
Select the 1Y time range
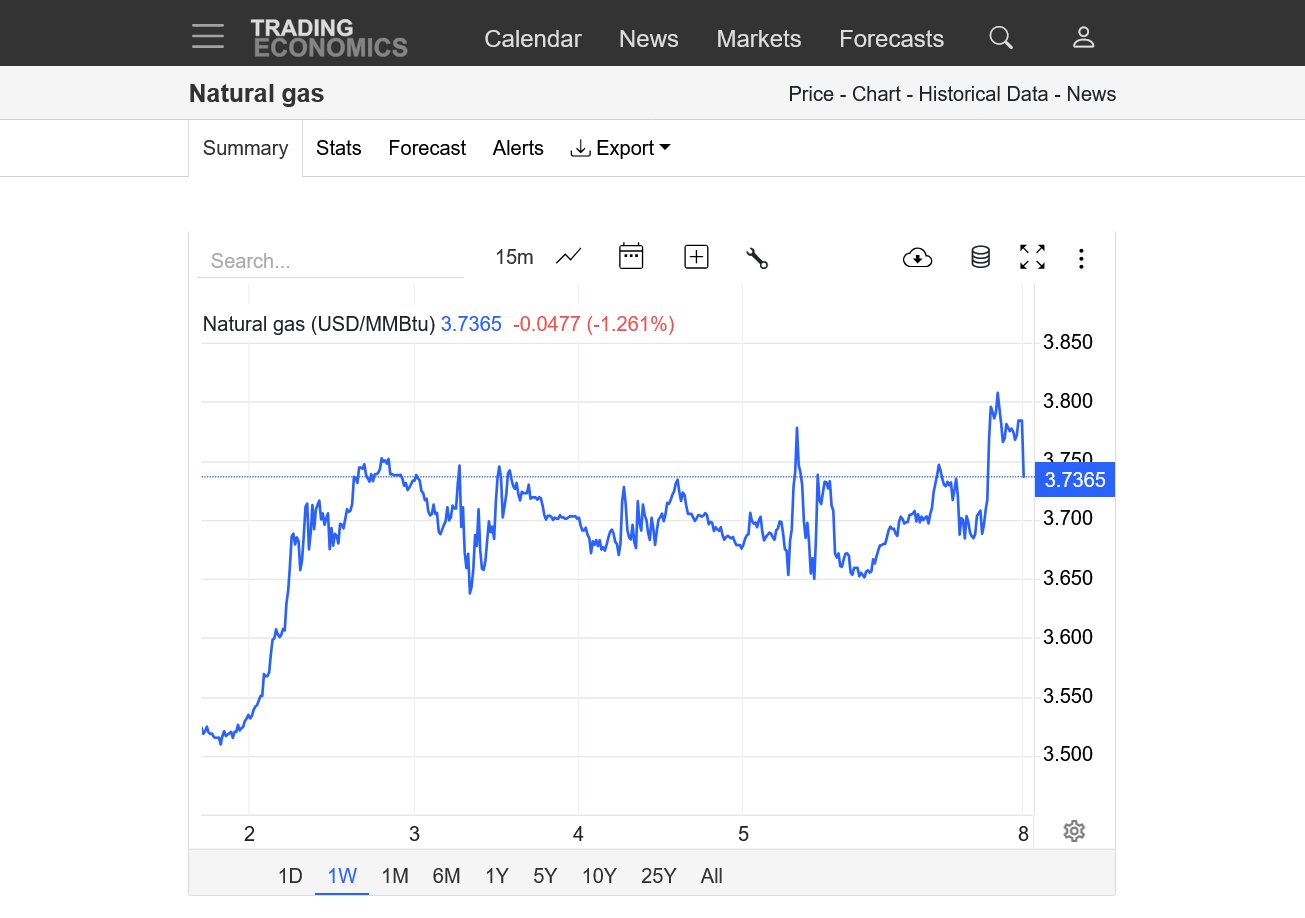[497, 876]
